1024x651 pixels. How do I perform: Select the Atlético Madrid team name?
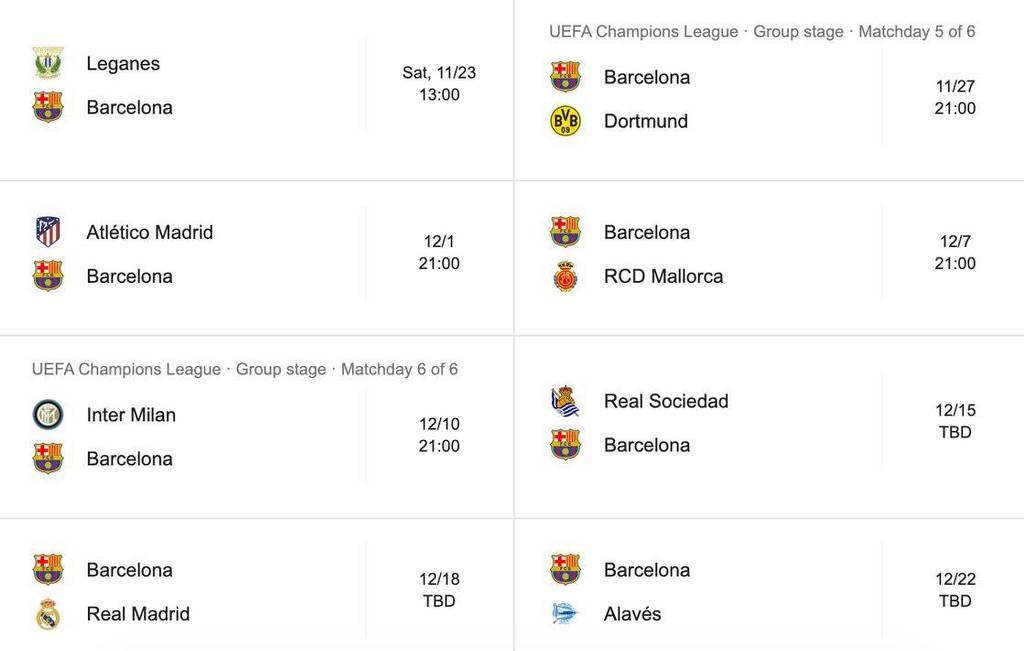pyautogui.click(x=150, y=232)
